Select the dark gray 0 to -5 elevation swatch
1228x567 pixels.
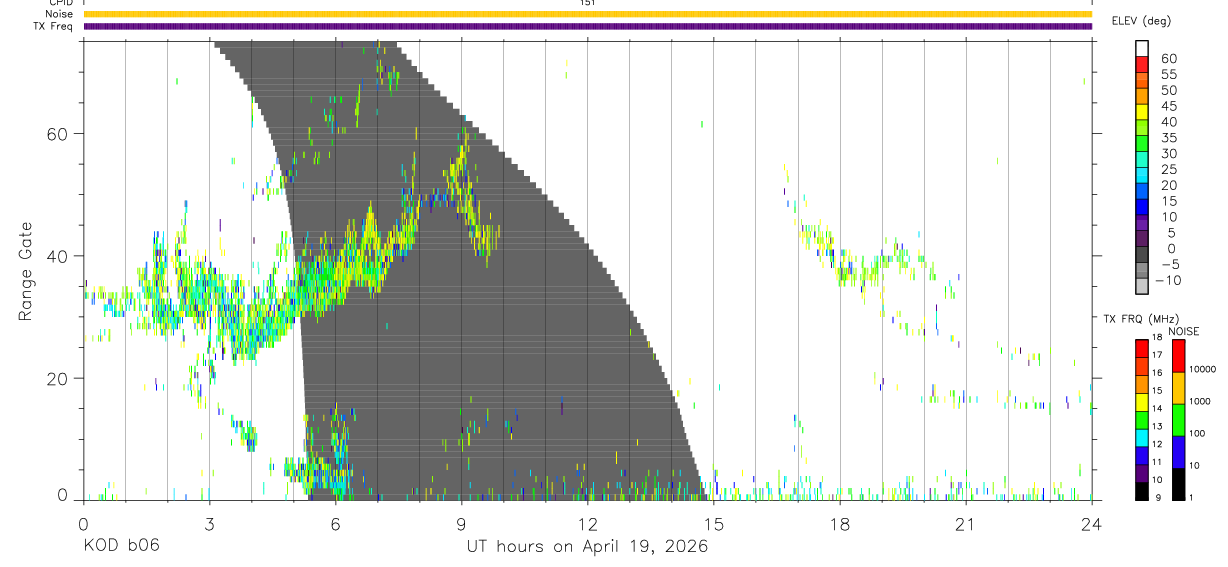point(1142,255)
